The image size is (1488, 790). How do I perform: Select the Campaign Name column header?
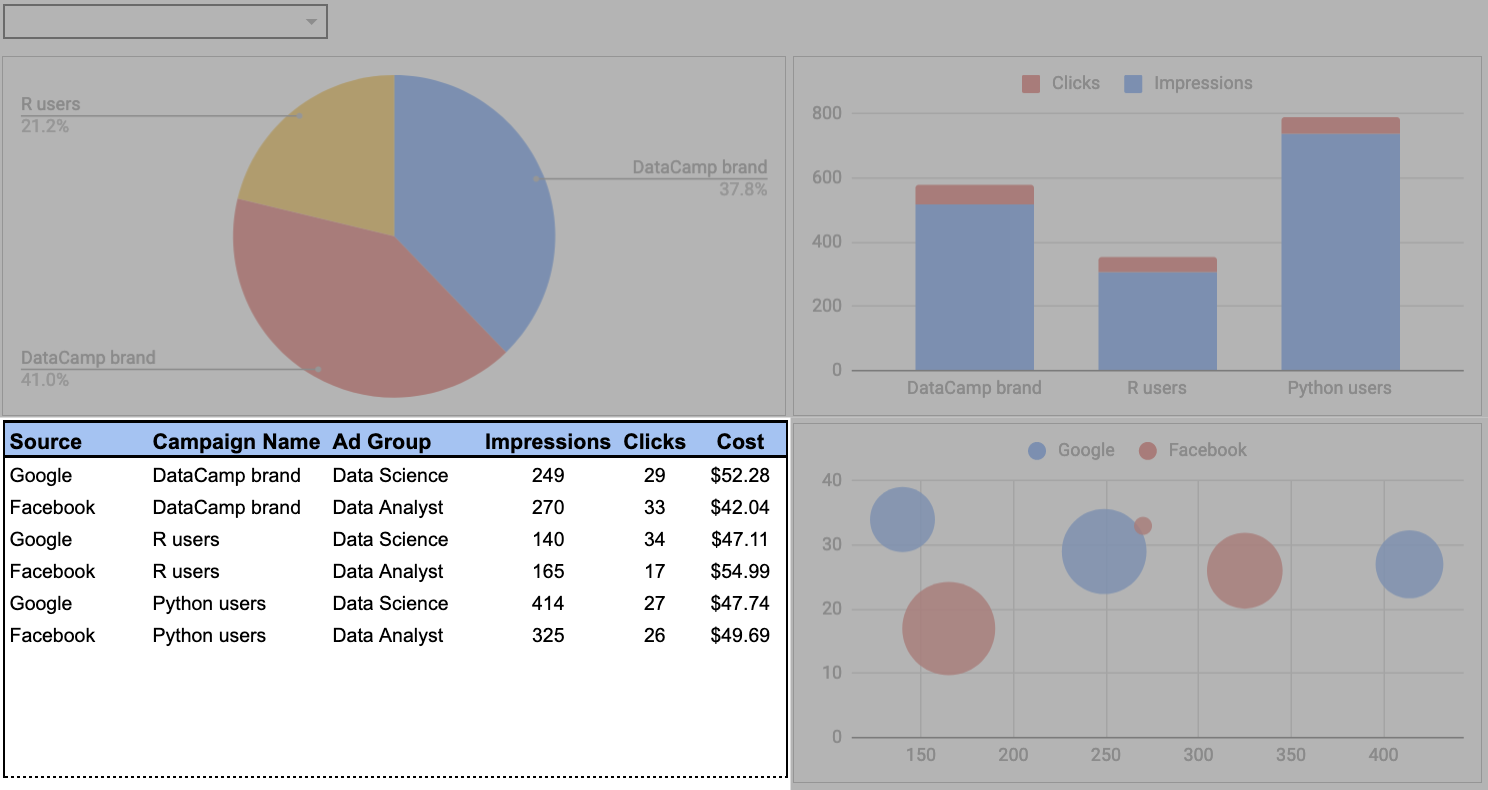[x=236, y=442]
